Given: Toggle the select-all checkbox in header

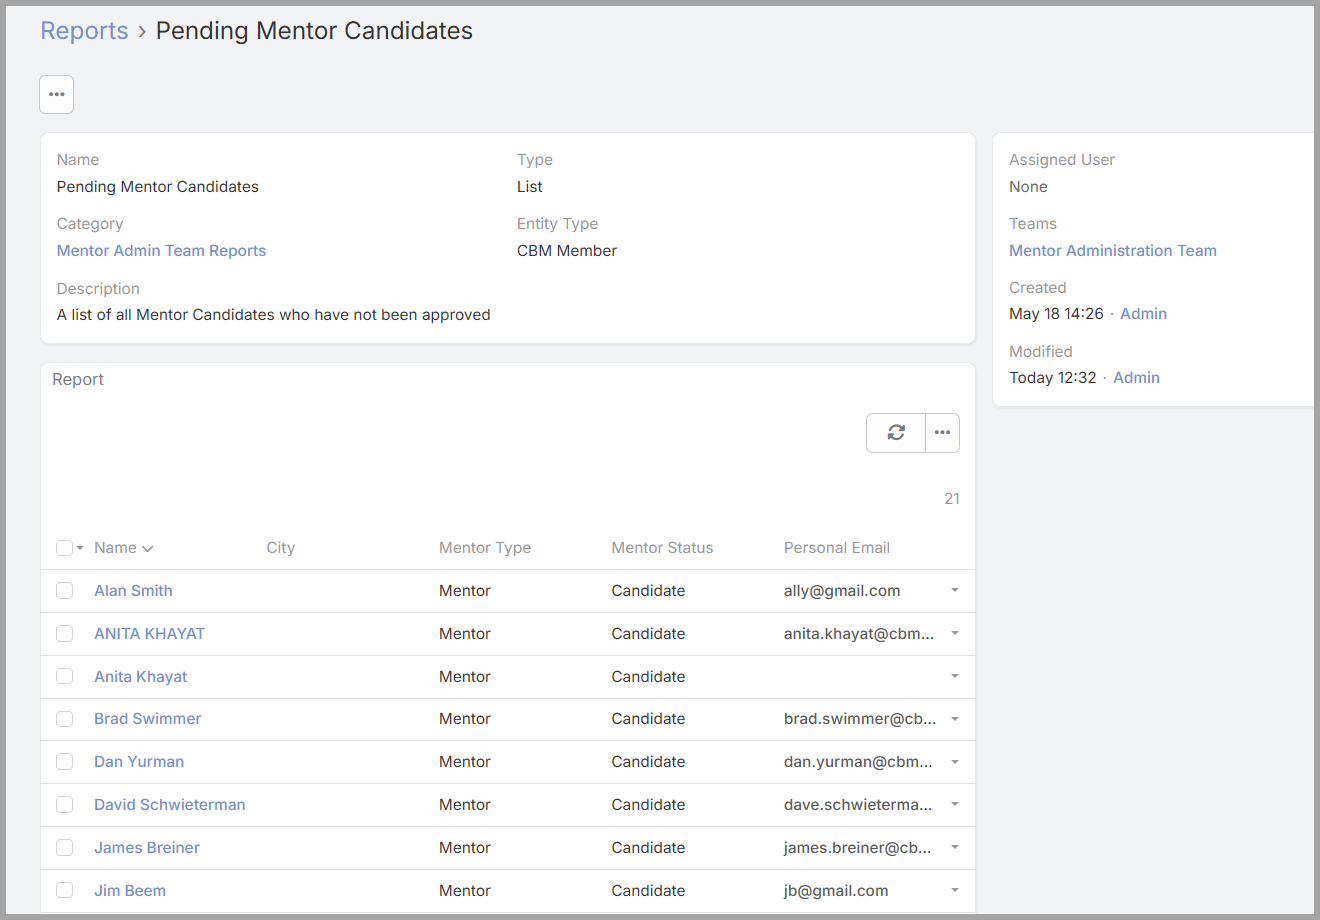Looking at the screenshot, I should tap(64, 548).
